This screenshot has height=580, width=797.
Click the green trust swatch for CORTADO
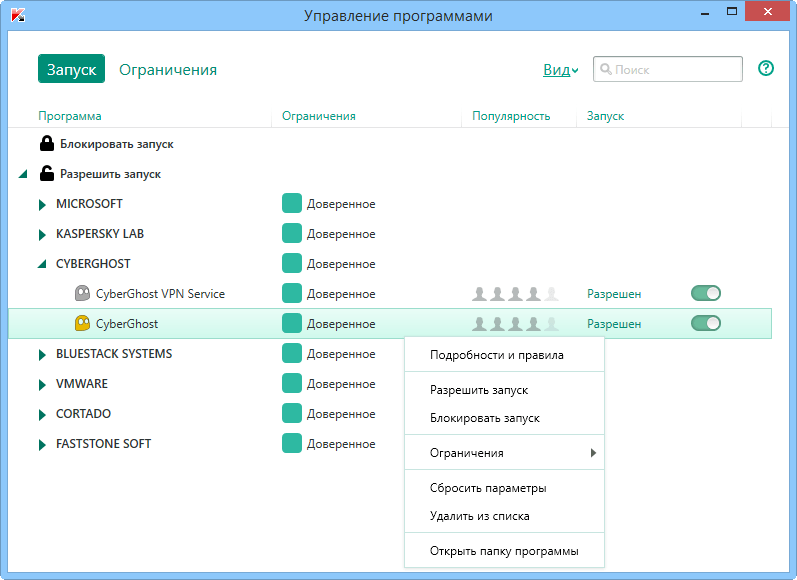pyautogui.click(x=292, y=413)
